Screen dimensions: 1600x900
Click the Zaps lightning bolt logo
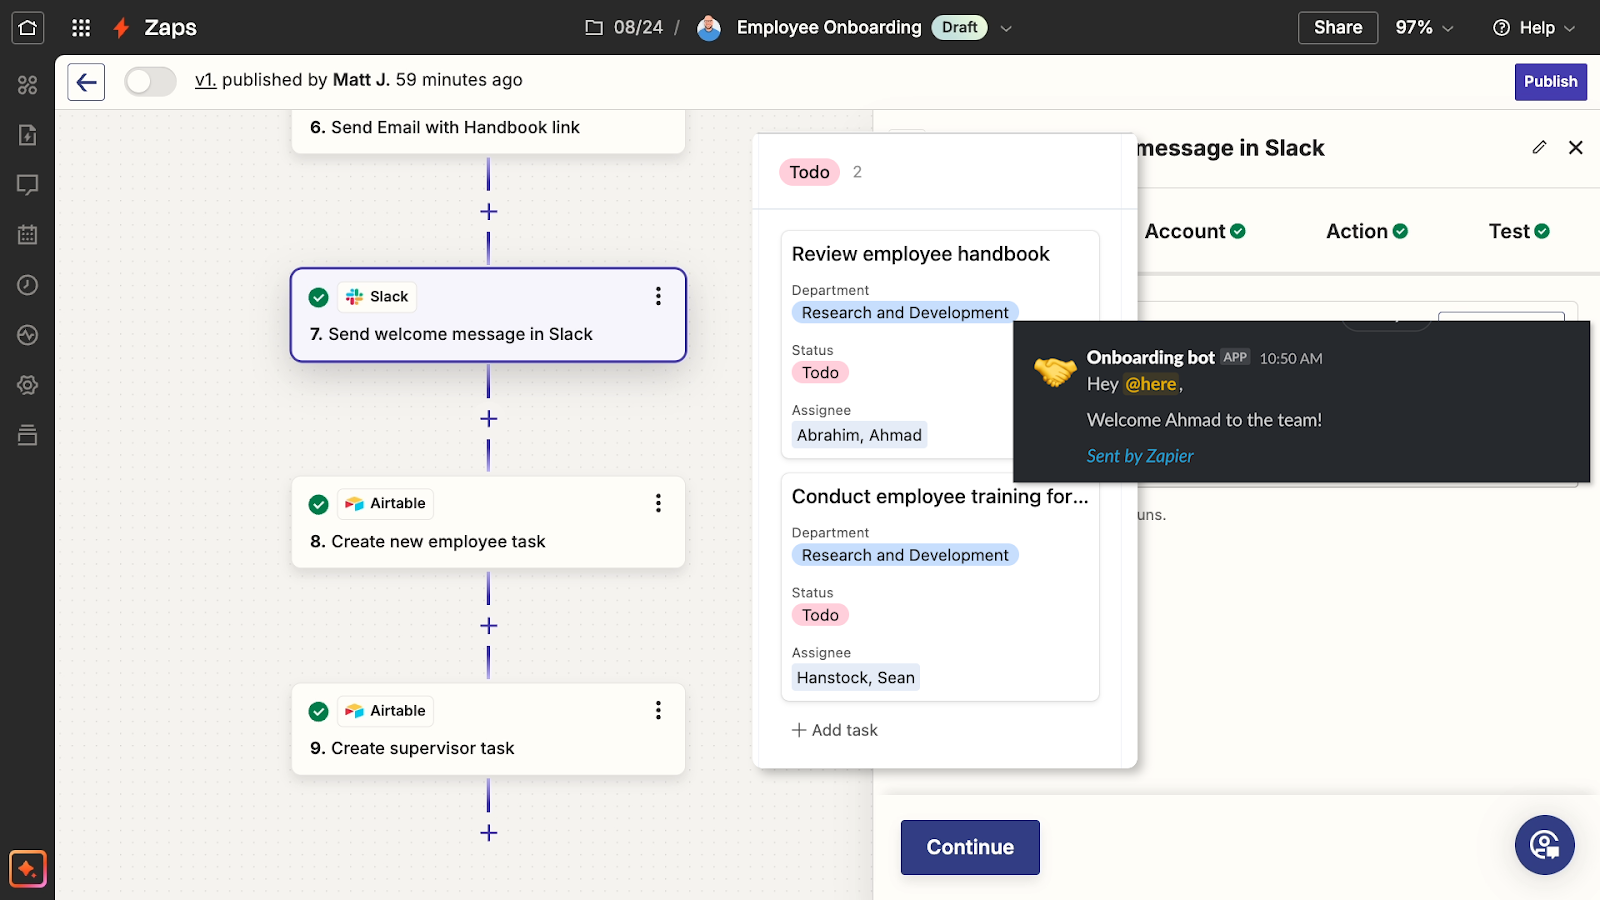[x=121, y=28]
